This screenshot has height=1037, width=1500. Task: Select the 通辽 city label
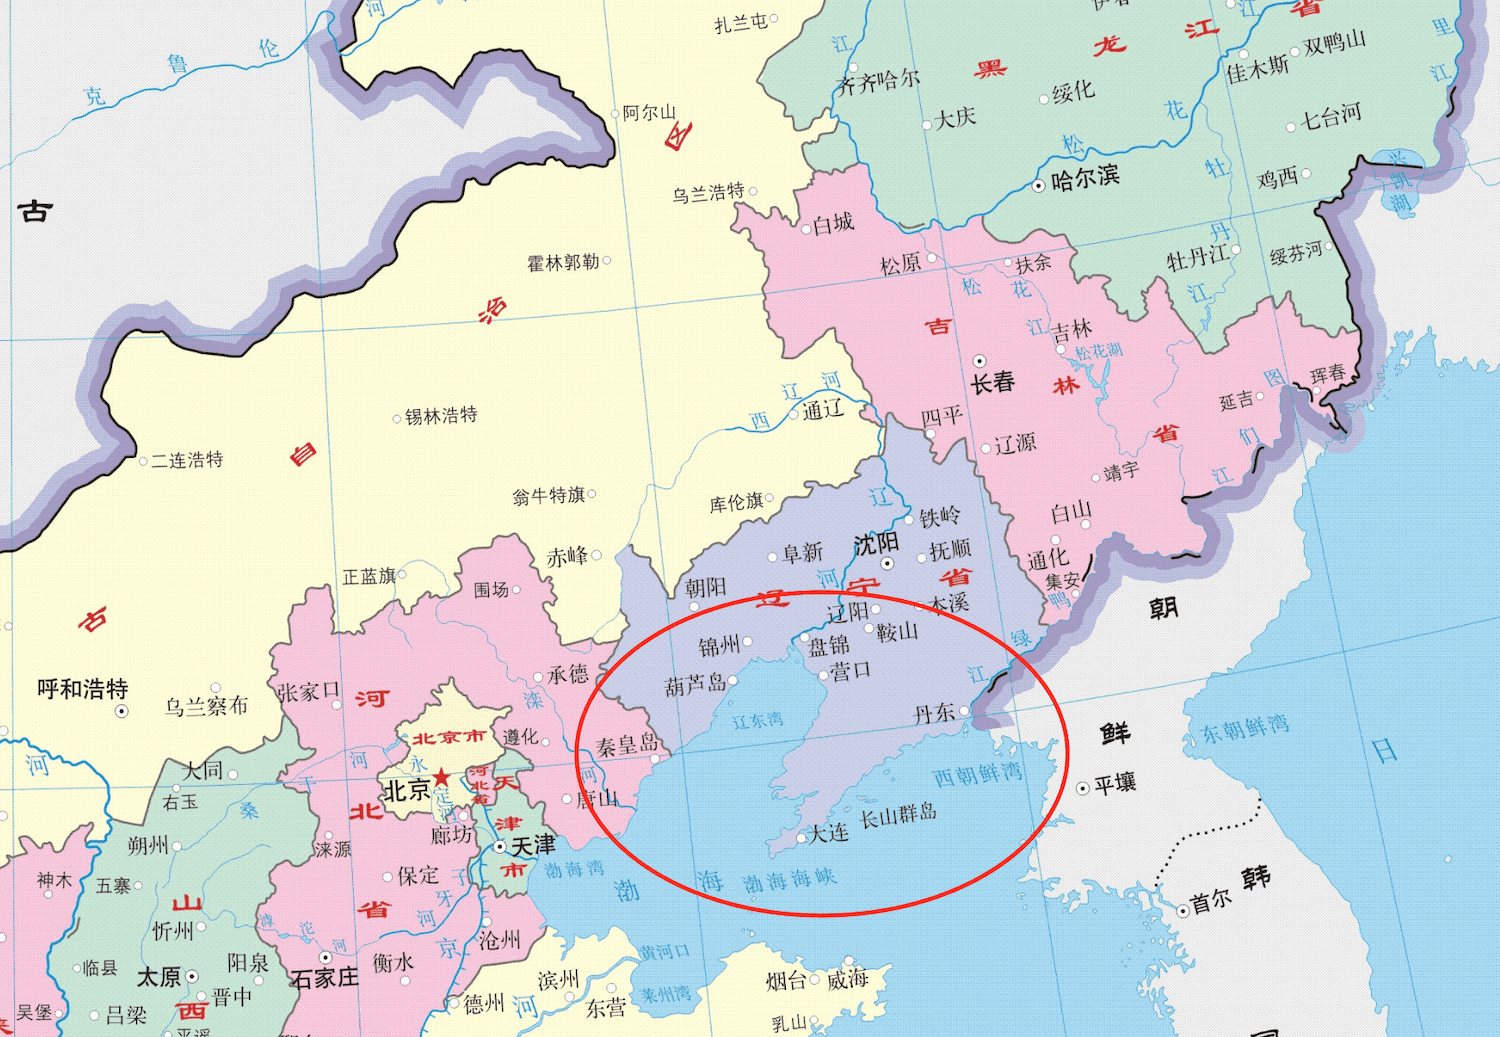pos(823,409)
